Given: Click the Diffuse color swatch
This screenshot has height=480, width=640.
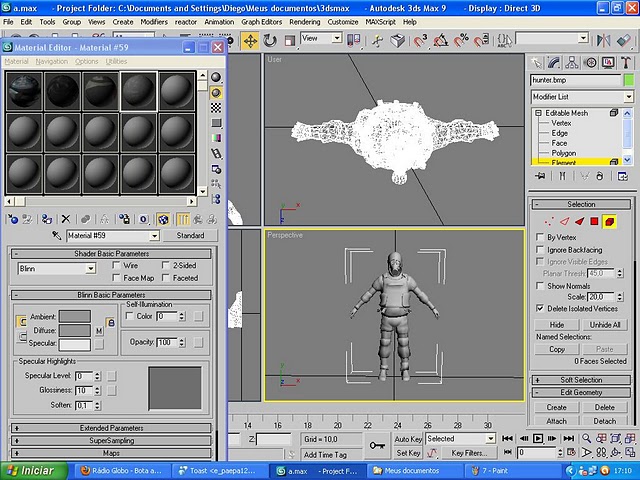Looking at the screenshot, I should point(75,330).
